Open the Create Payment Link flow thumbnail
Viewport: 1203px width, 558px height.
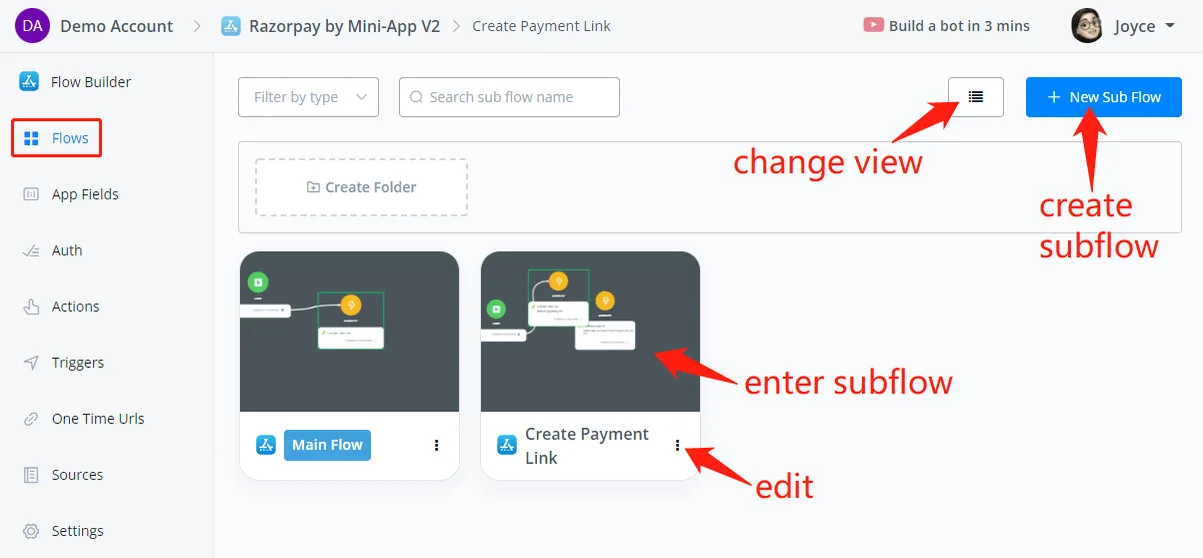(590, 332)
